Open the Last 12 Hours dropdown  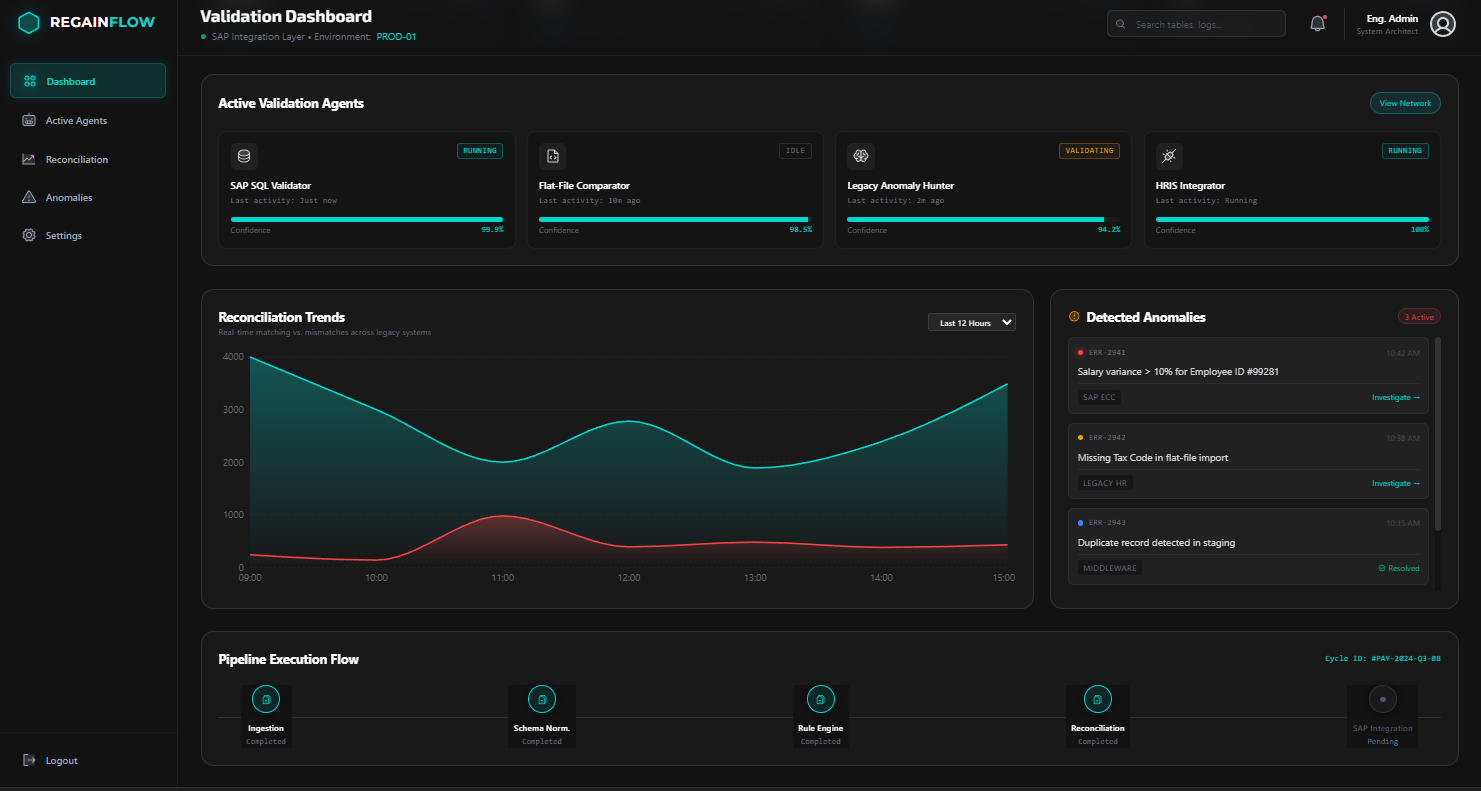pos(971,322)
